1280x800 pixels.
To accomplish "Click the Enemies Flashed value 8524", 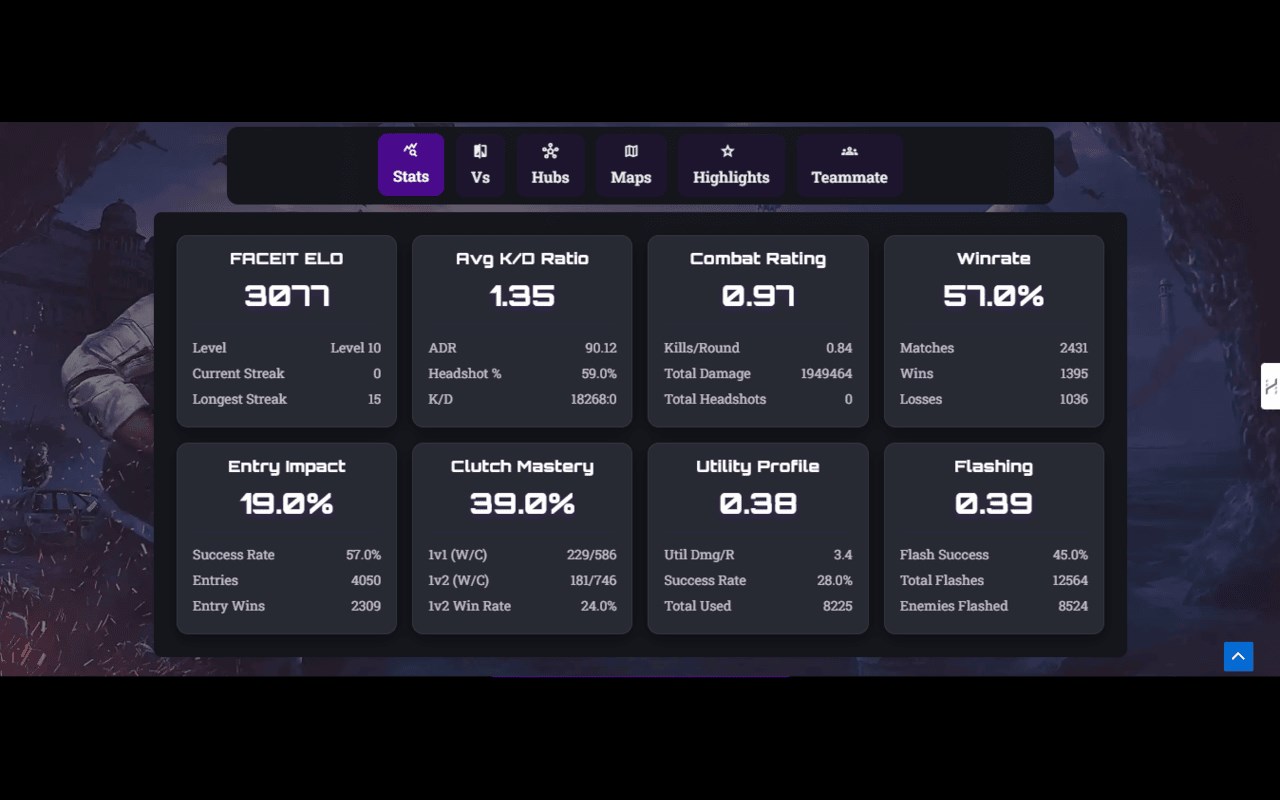I will [1073, 606].
